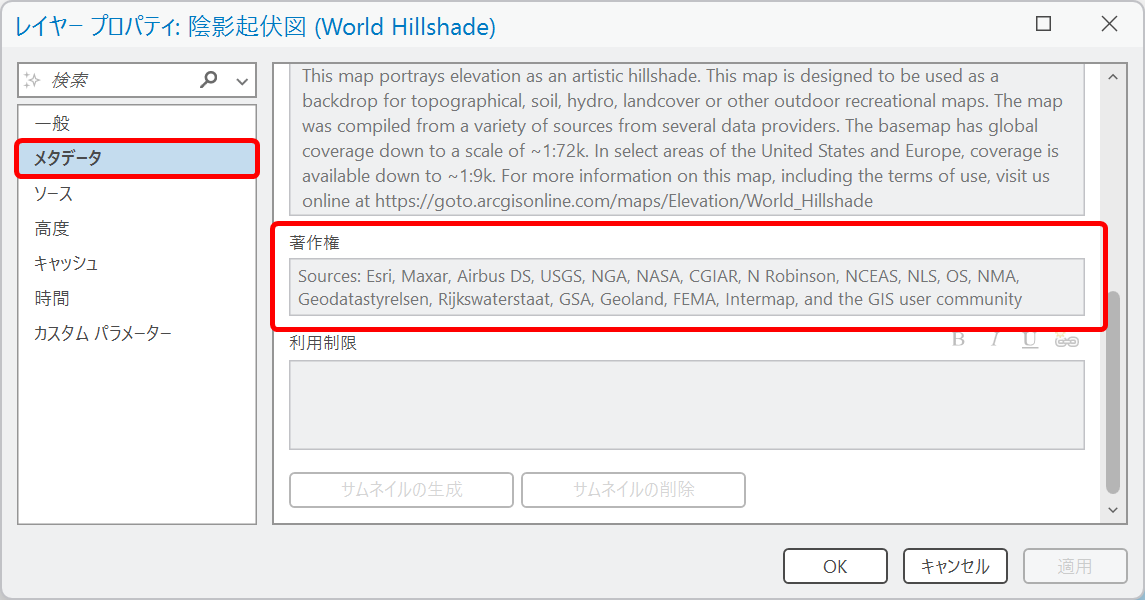This screenshot has width=1145, height=600.
Task: Click the Italic formatting icon
Action: point(994,340)
